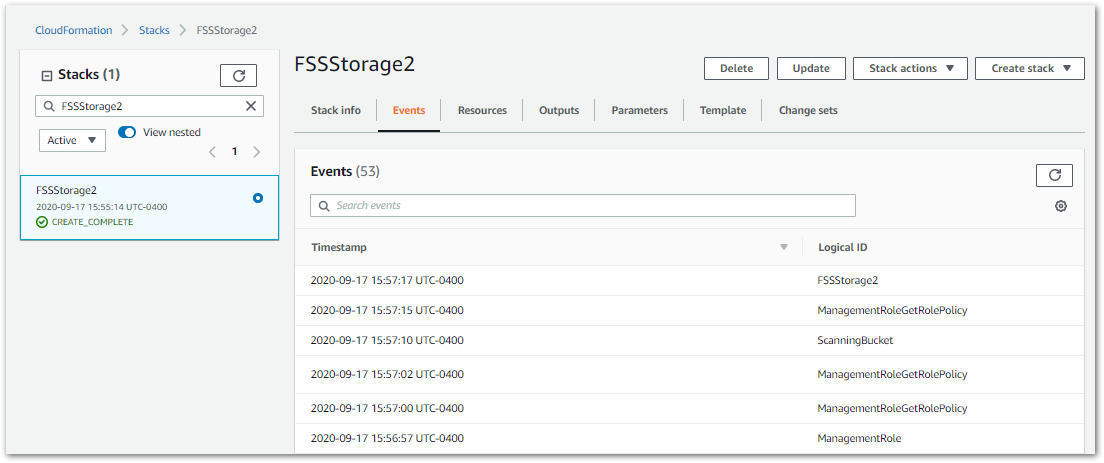Click the Update button

(x=811, y=68)
